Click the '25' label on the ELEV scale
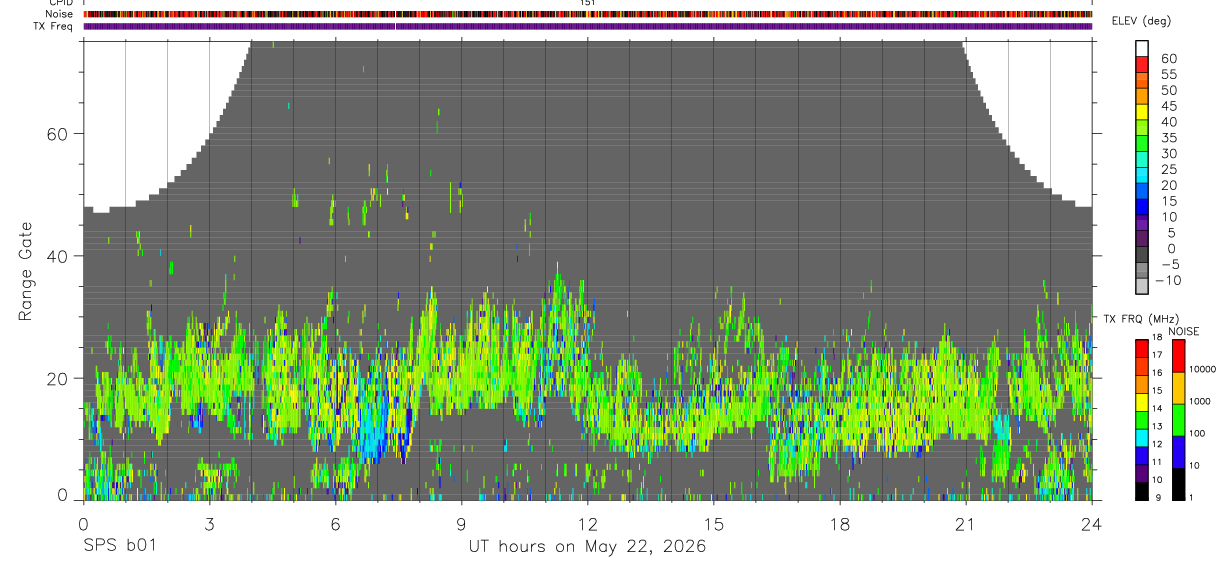 coord(1169,169)
